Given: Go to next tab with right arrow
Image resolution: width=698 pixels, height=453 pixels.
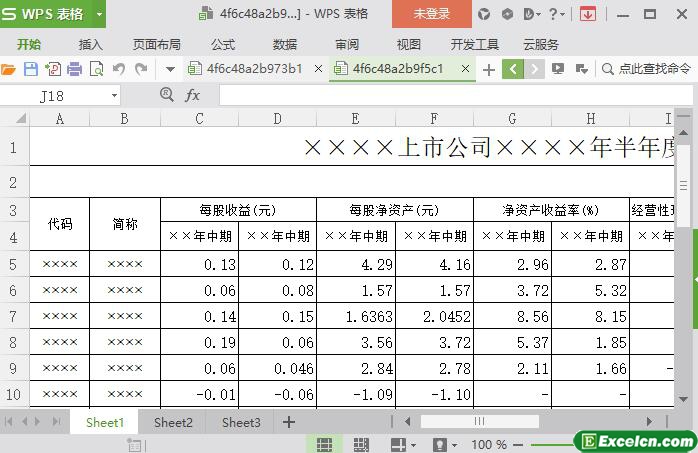Looking at the screenshot, I should pyautogui.click(x=534, y=69).
